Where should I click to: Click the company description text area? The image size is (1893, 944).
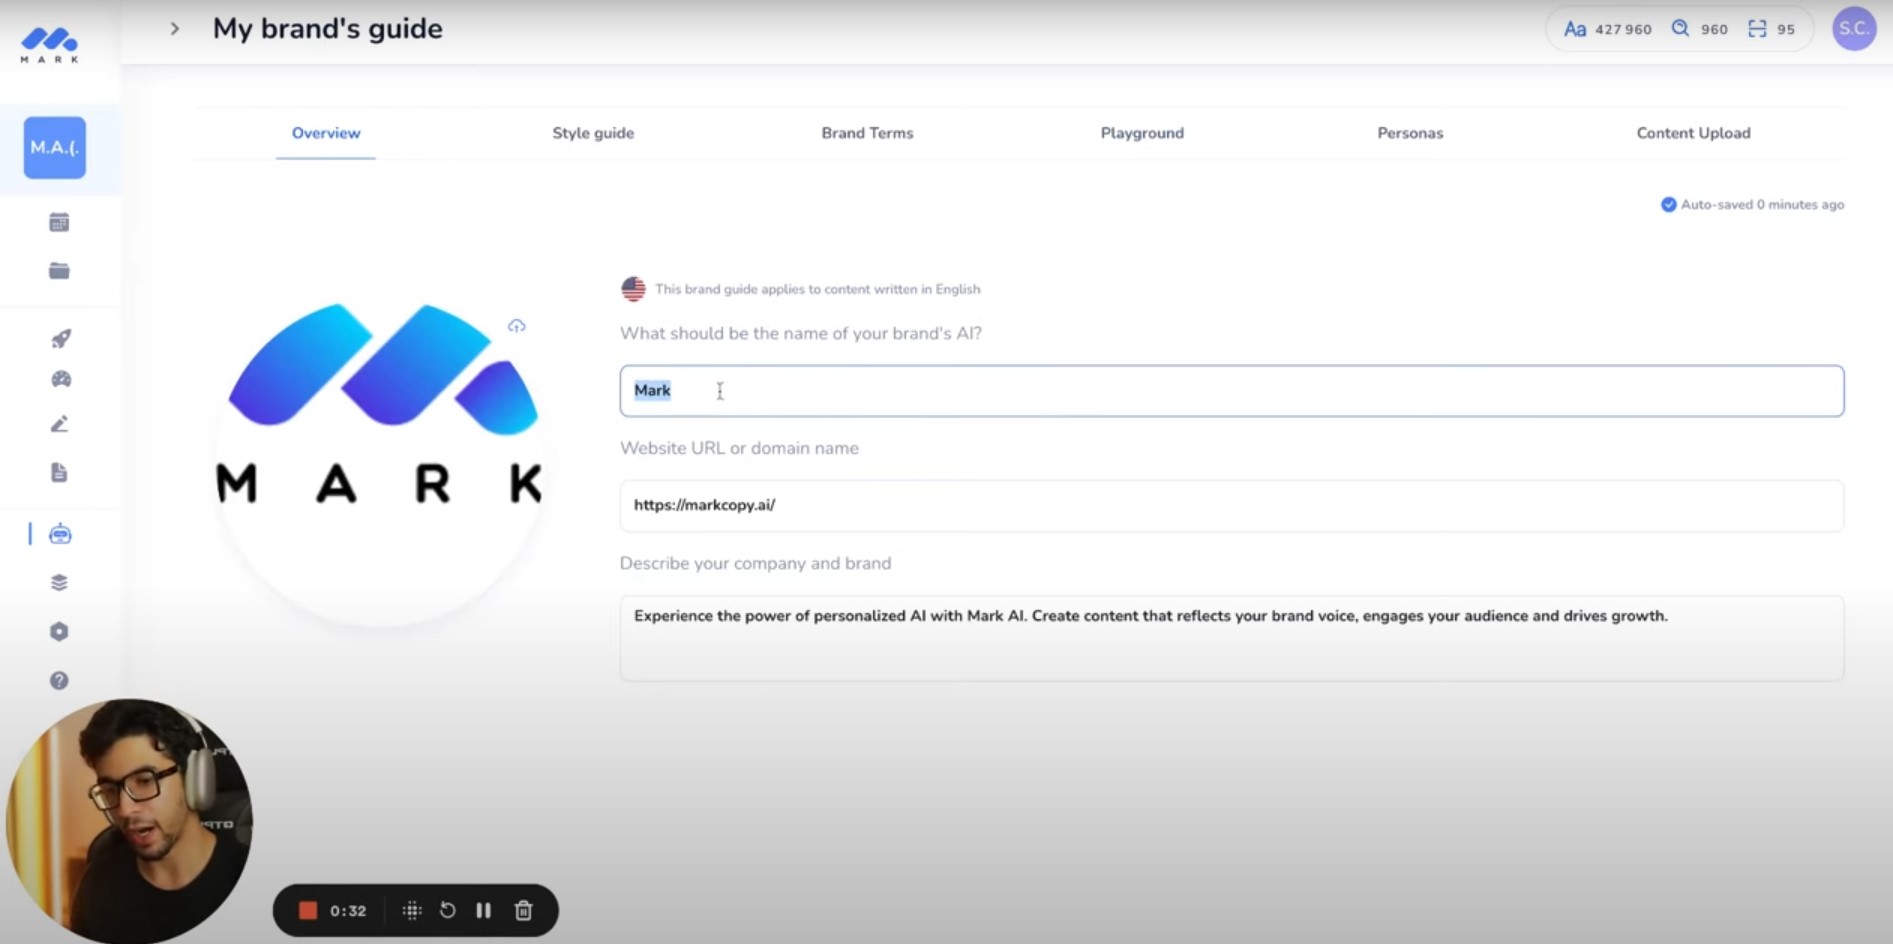coord(1231,638)
